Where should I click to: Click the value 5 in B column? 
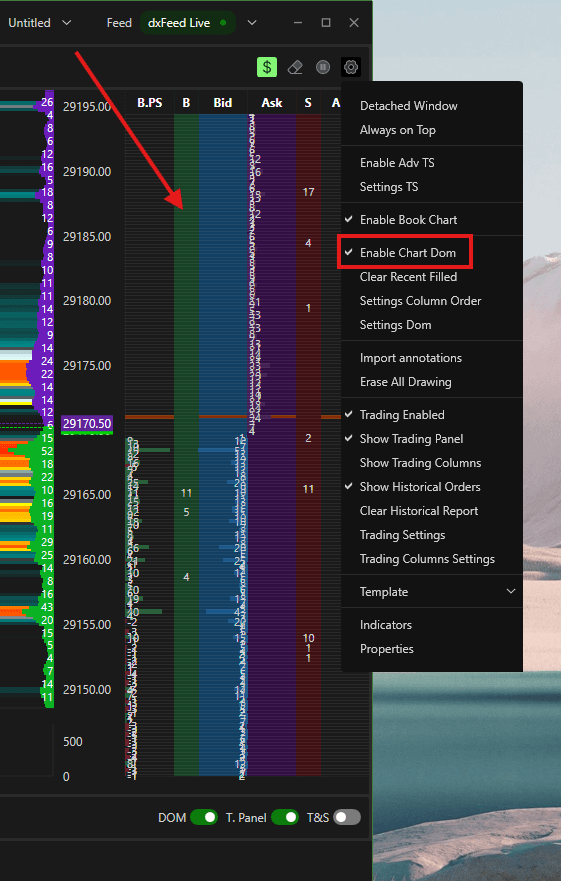coord(186,512)
